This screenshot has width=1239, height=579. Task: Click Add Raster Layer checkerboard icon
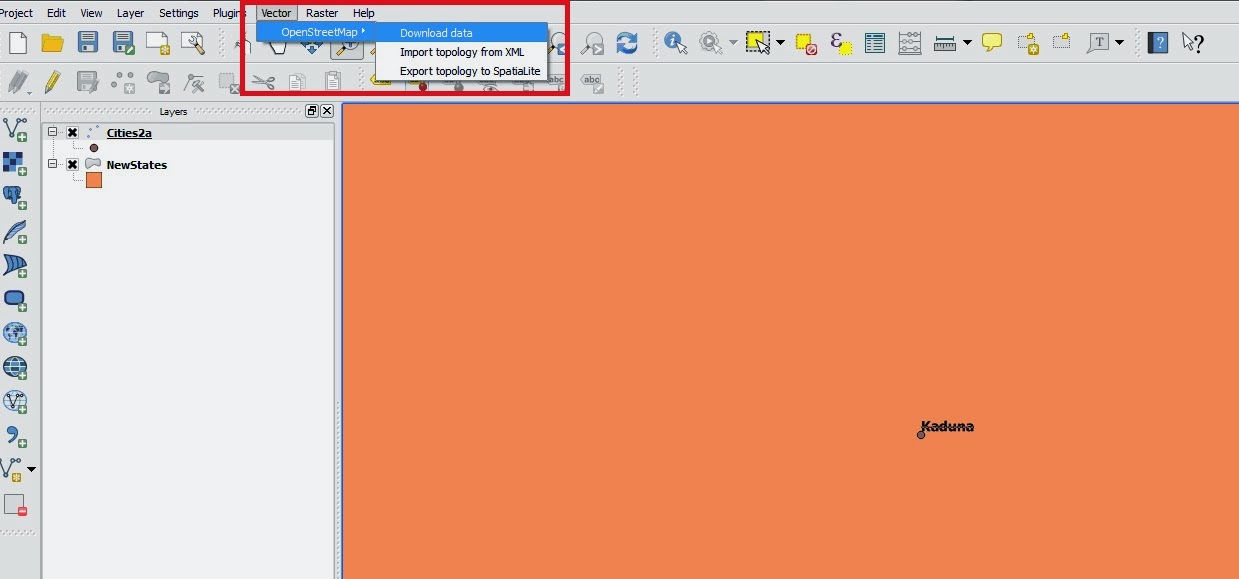(15, 163)
